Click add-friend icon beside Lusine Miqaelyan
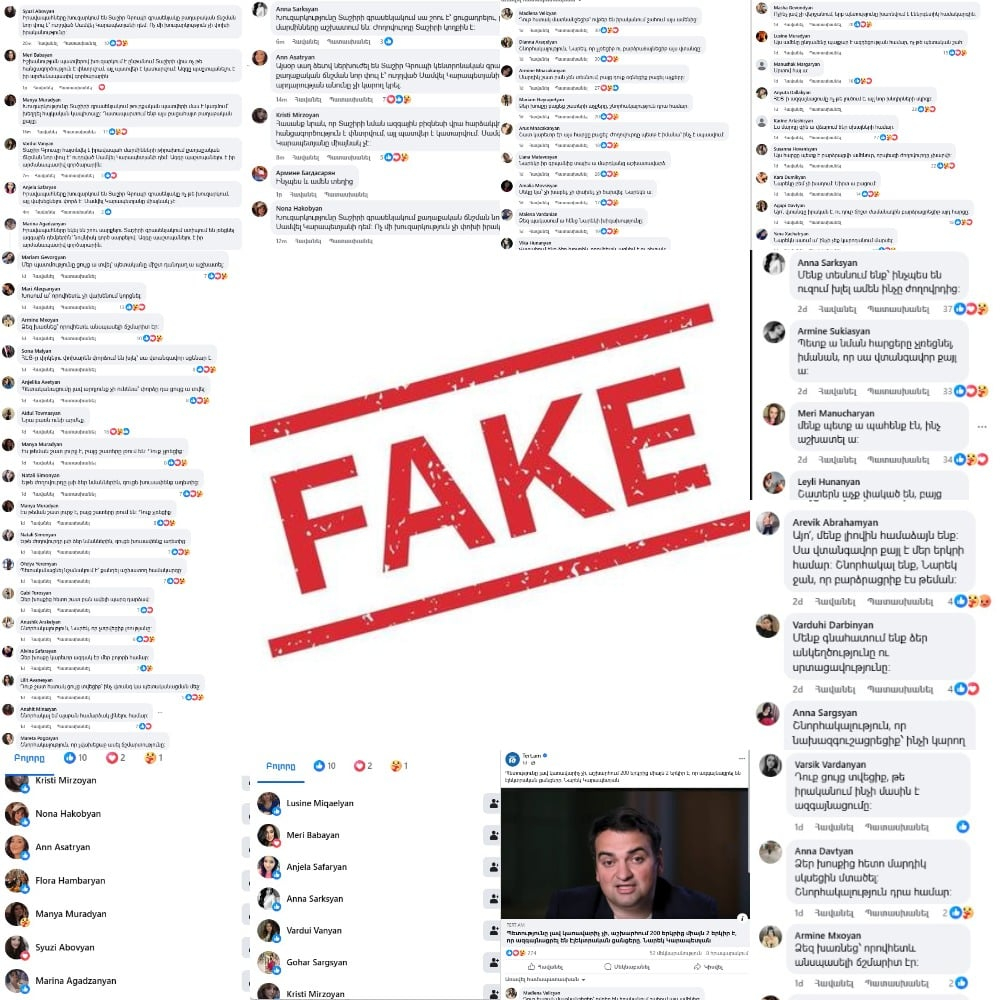Viewport: 1000px width, 1000px height. point(492,804)
